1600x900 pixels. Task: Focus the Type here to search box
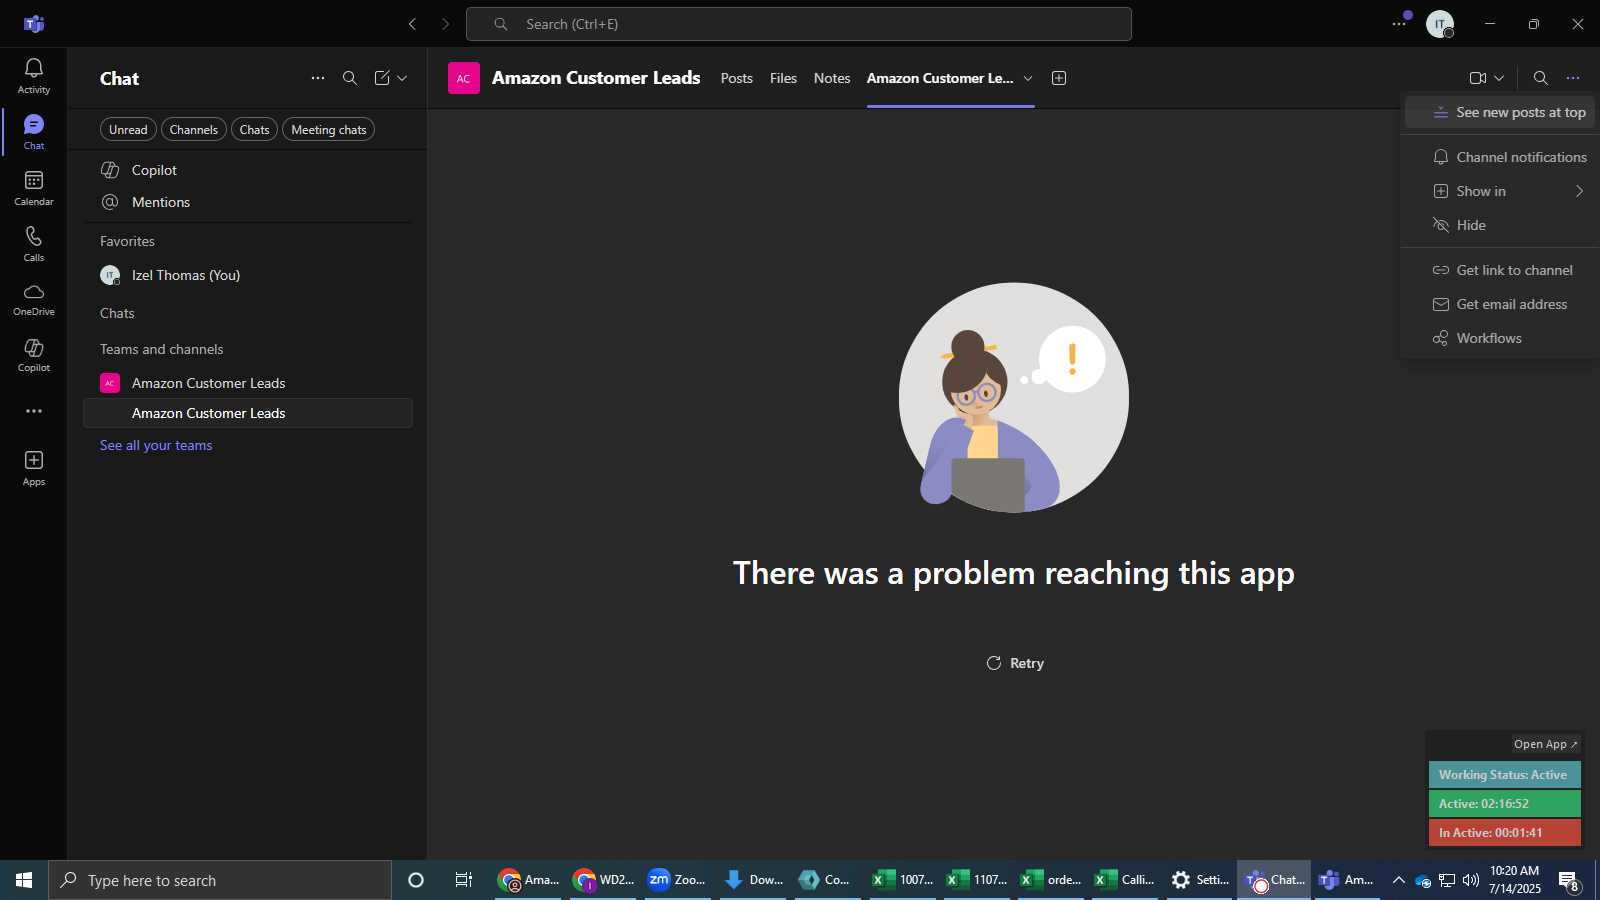[220, 880]
